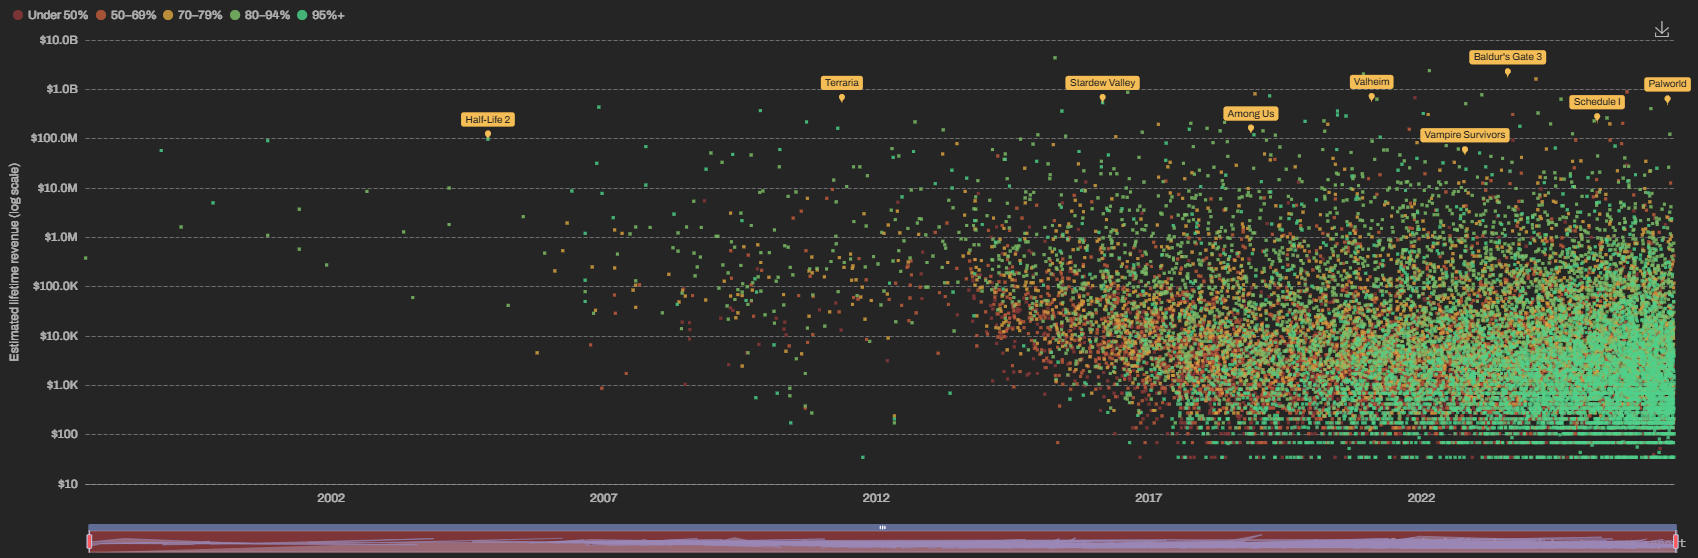Toggle the 'Under 50%' legend series
This screenshot has width=1698, height=558.
click(51, 15)
